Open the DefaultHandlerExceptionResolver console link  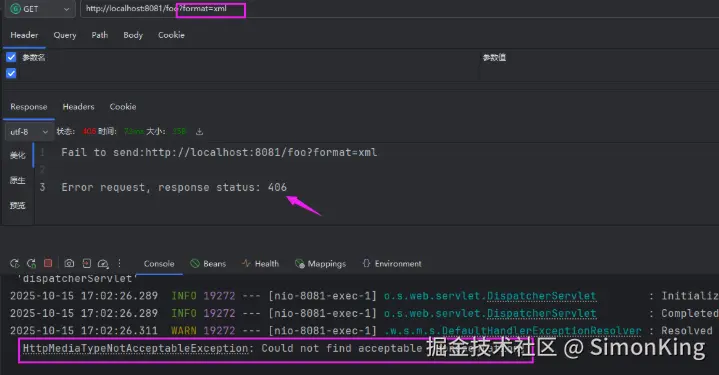(541, 331)
